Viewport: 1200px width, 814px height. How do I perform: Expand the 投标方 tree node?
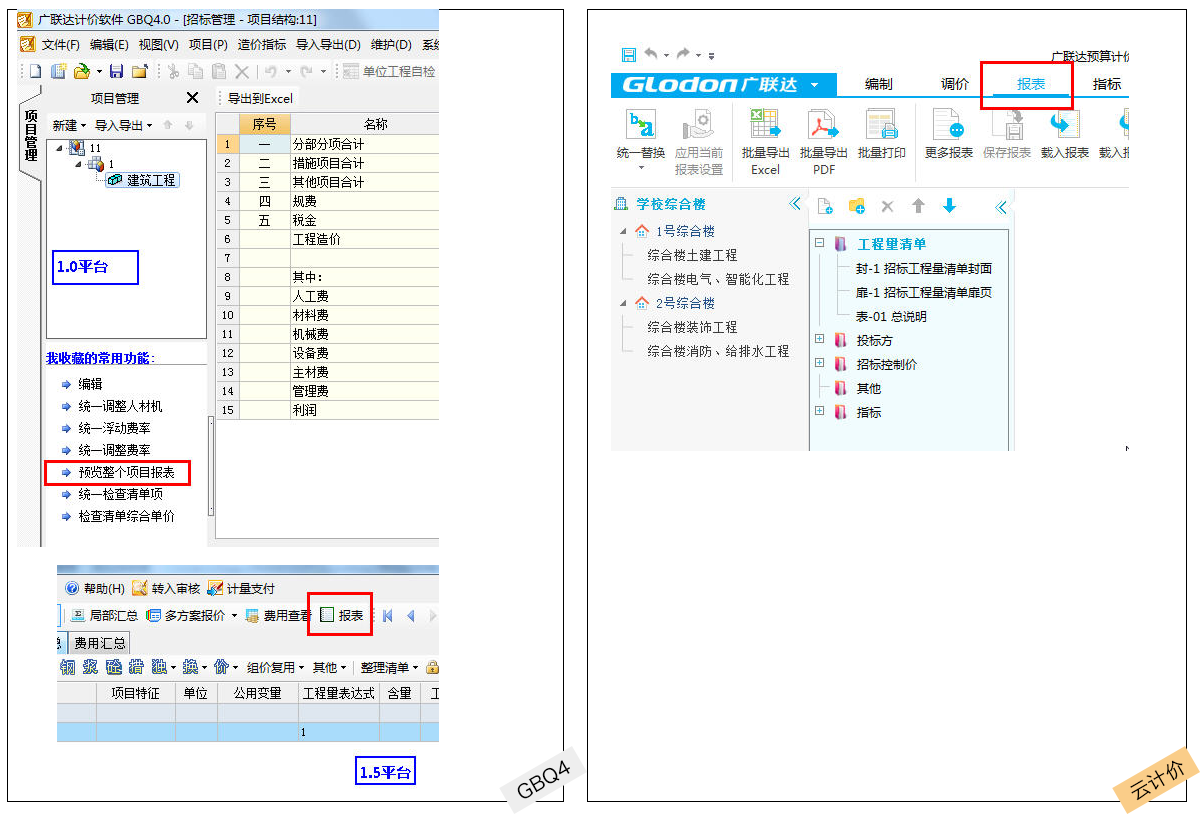819,340
